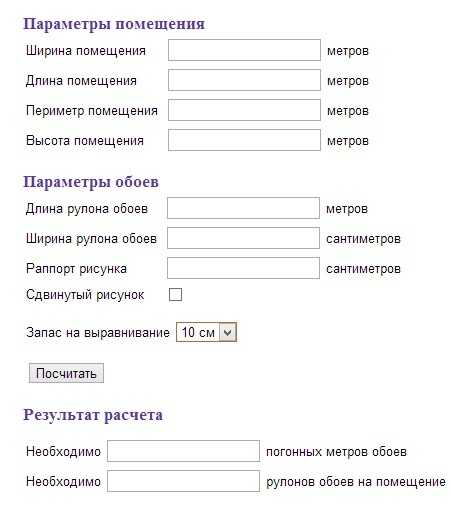Click the Посчитать button
This screenshot has height=505, width=452.
(x=66, y=373)
